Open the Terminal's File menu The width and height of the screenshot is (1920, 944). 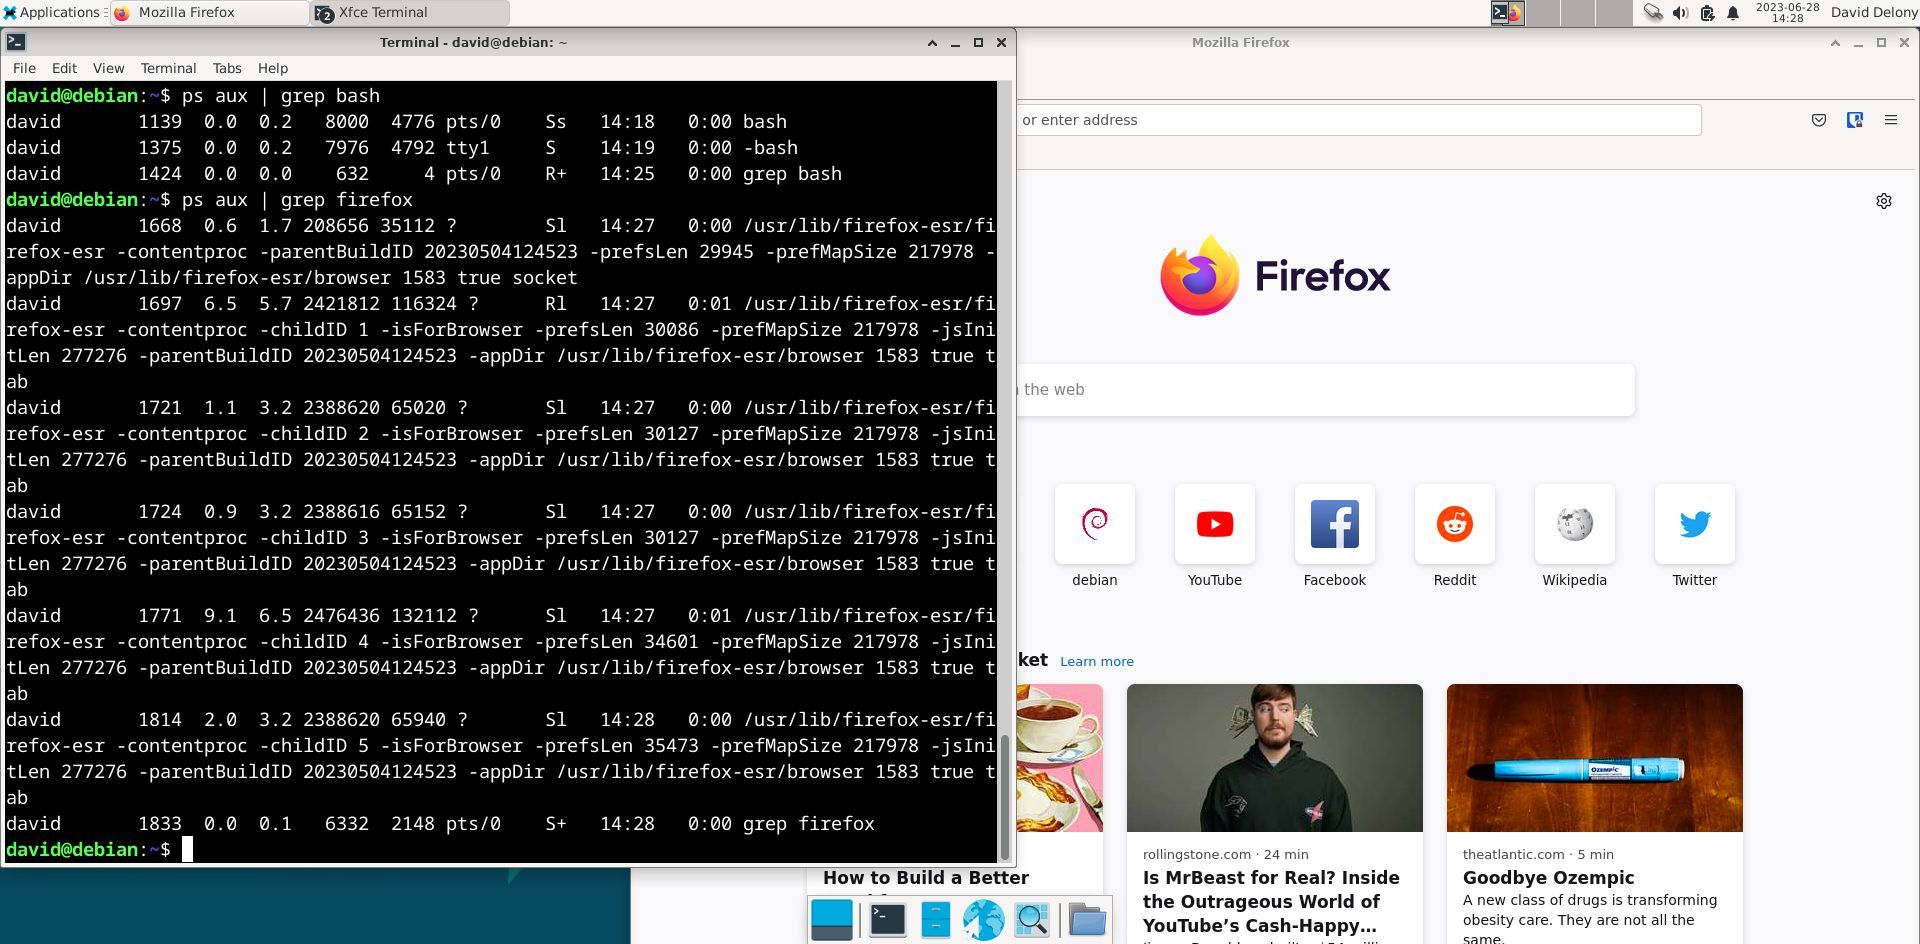(24, 68)
